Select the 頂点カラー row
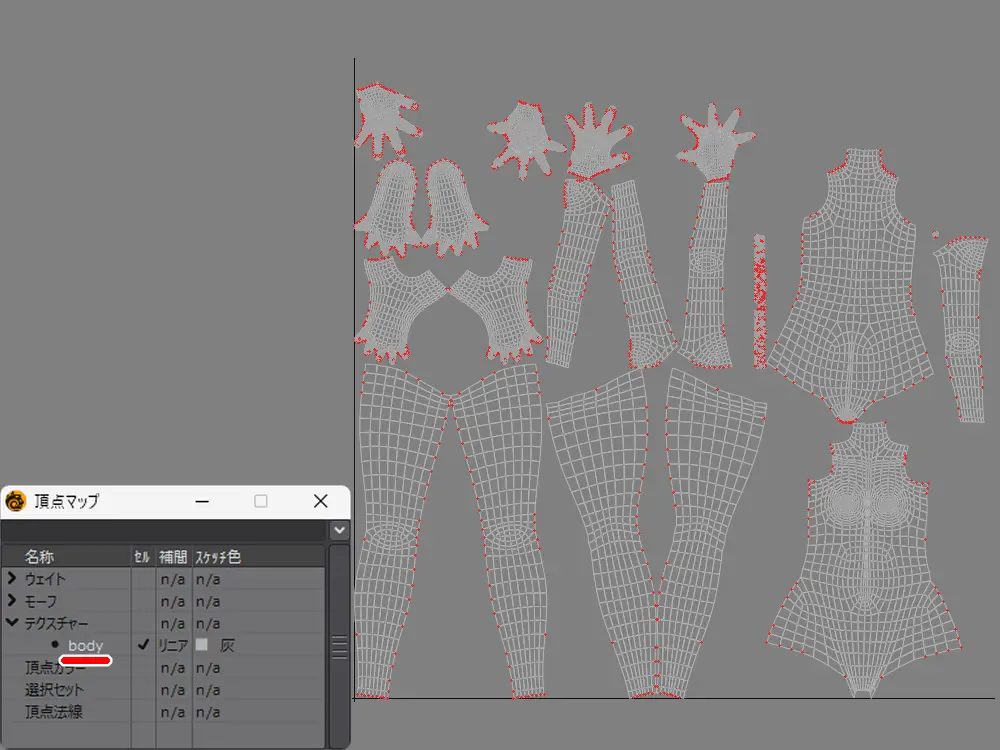Viewport: 1000px width, 750px height. 55,668
